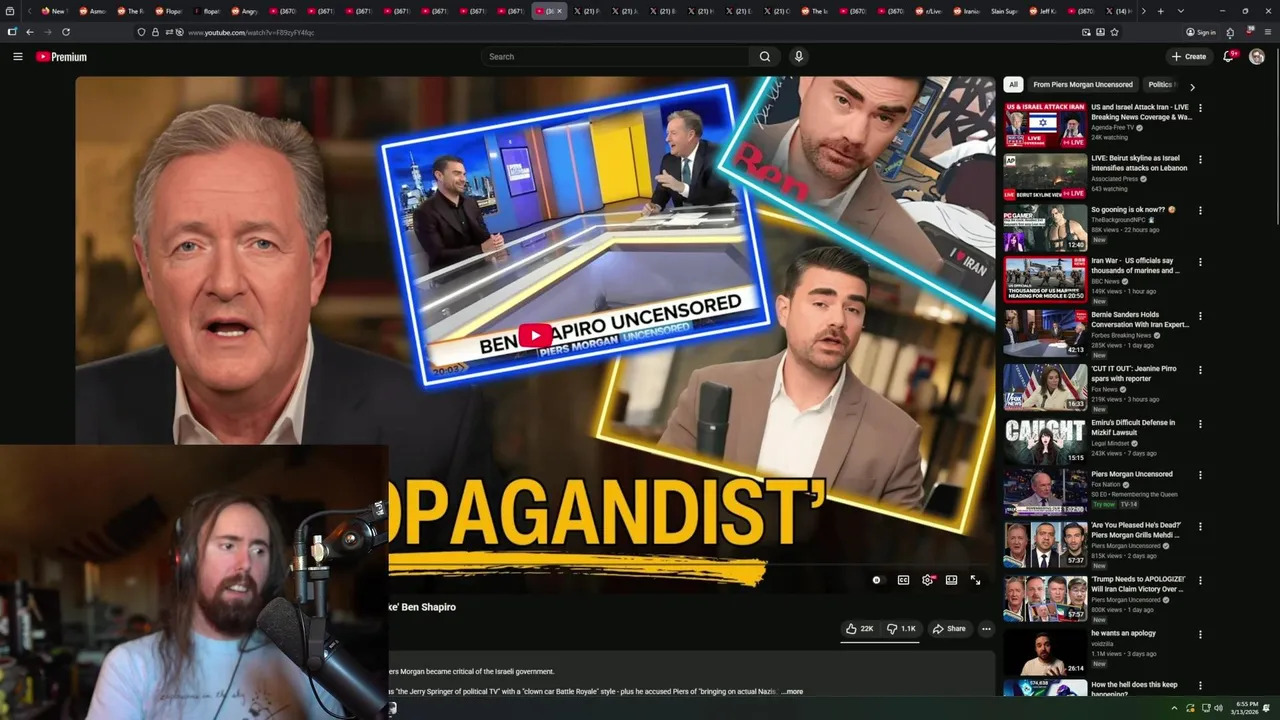
Task: Play the video via red play button
Action: click(535, 336)
